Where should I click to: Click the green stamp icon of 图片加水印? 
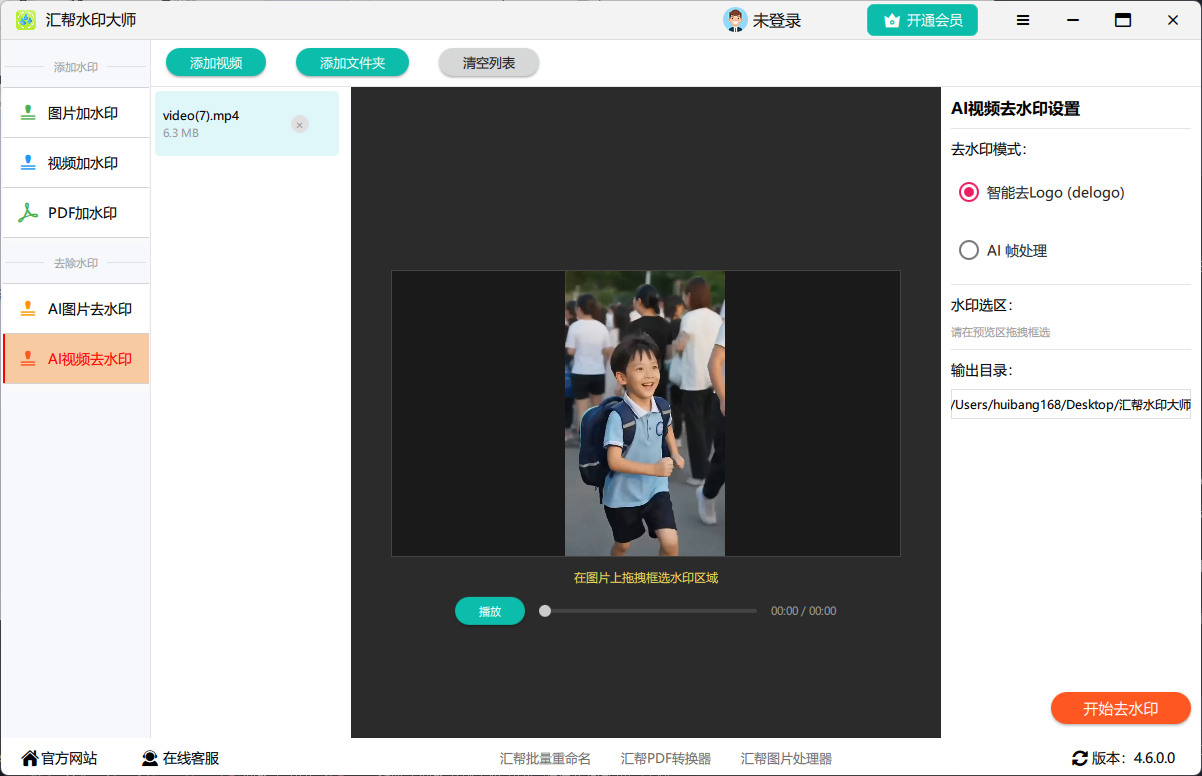(29, 113)
